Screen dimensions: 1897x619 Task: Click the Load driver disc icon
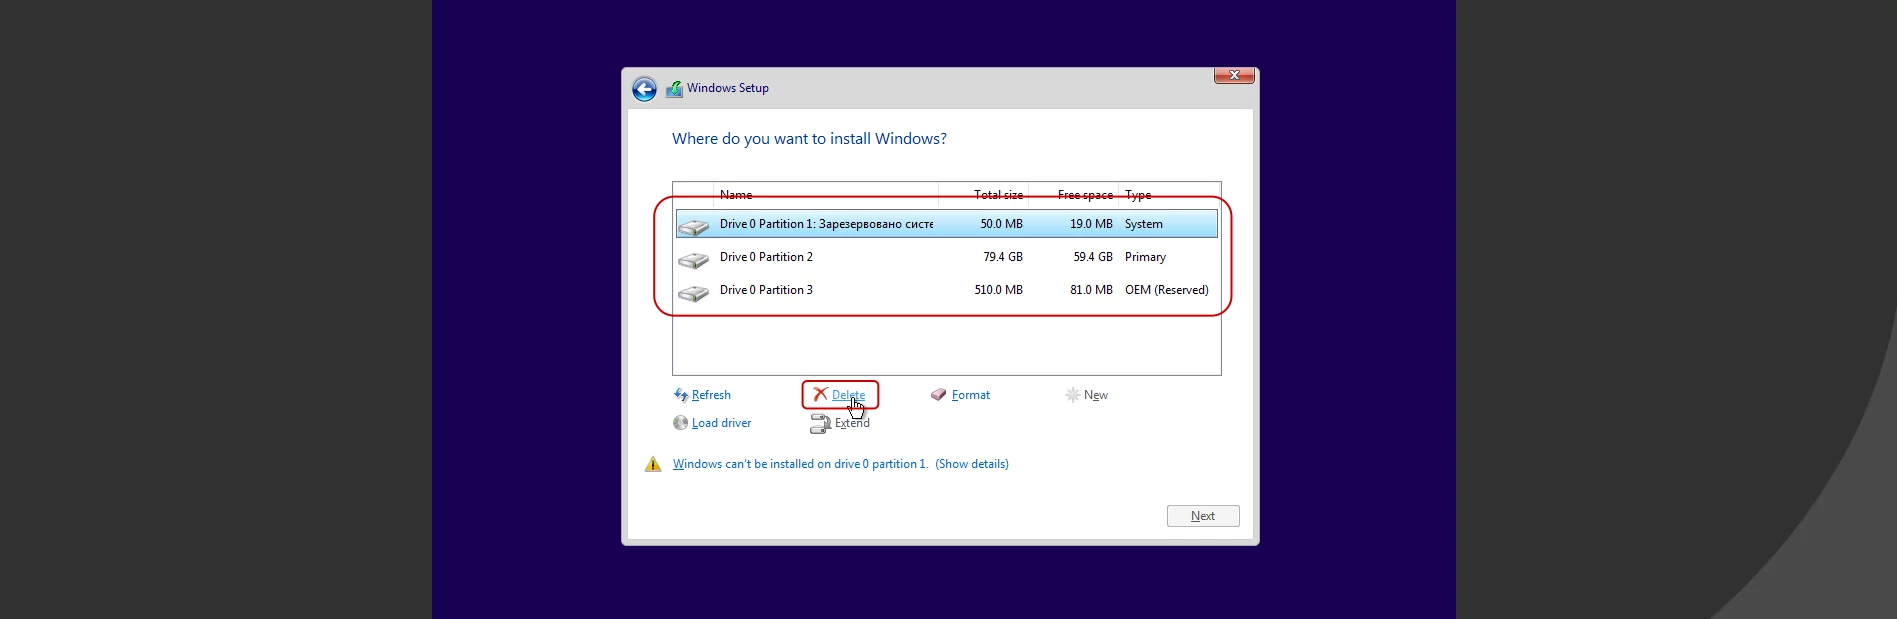point(681,423)
